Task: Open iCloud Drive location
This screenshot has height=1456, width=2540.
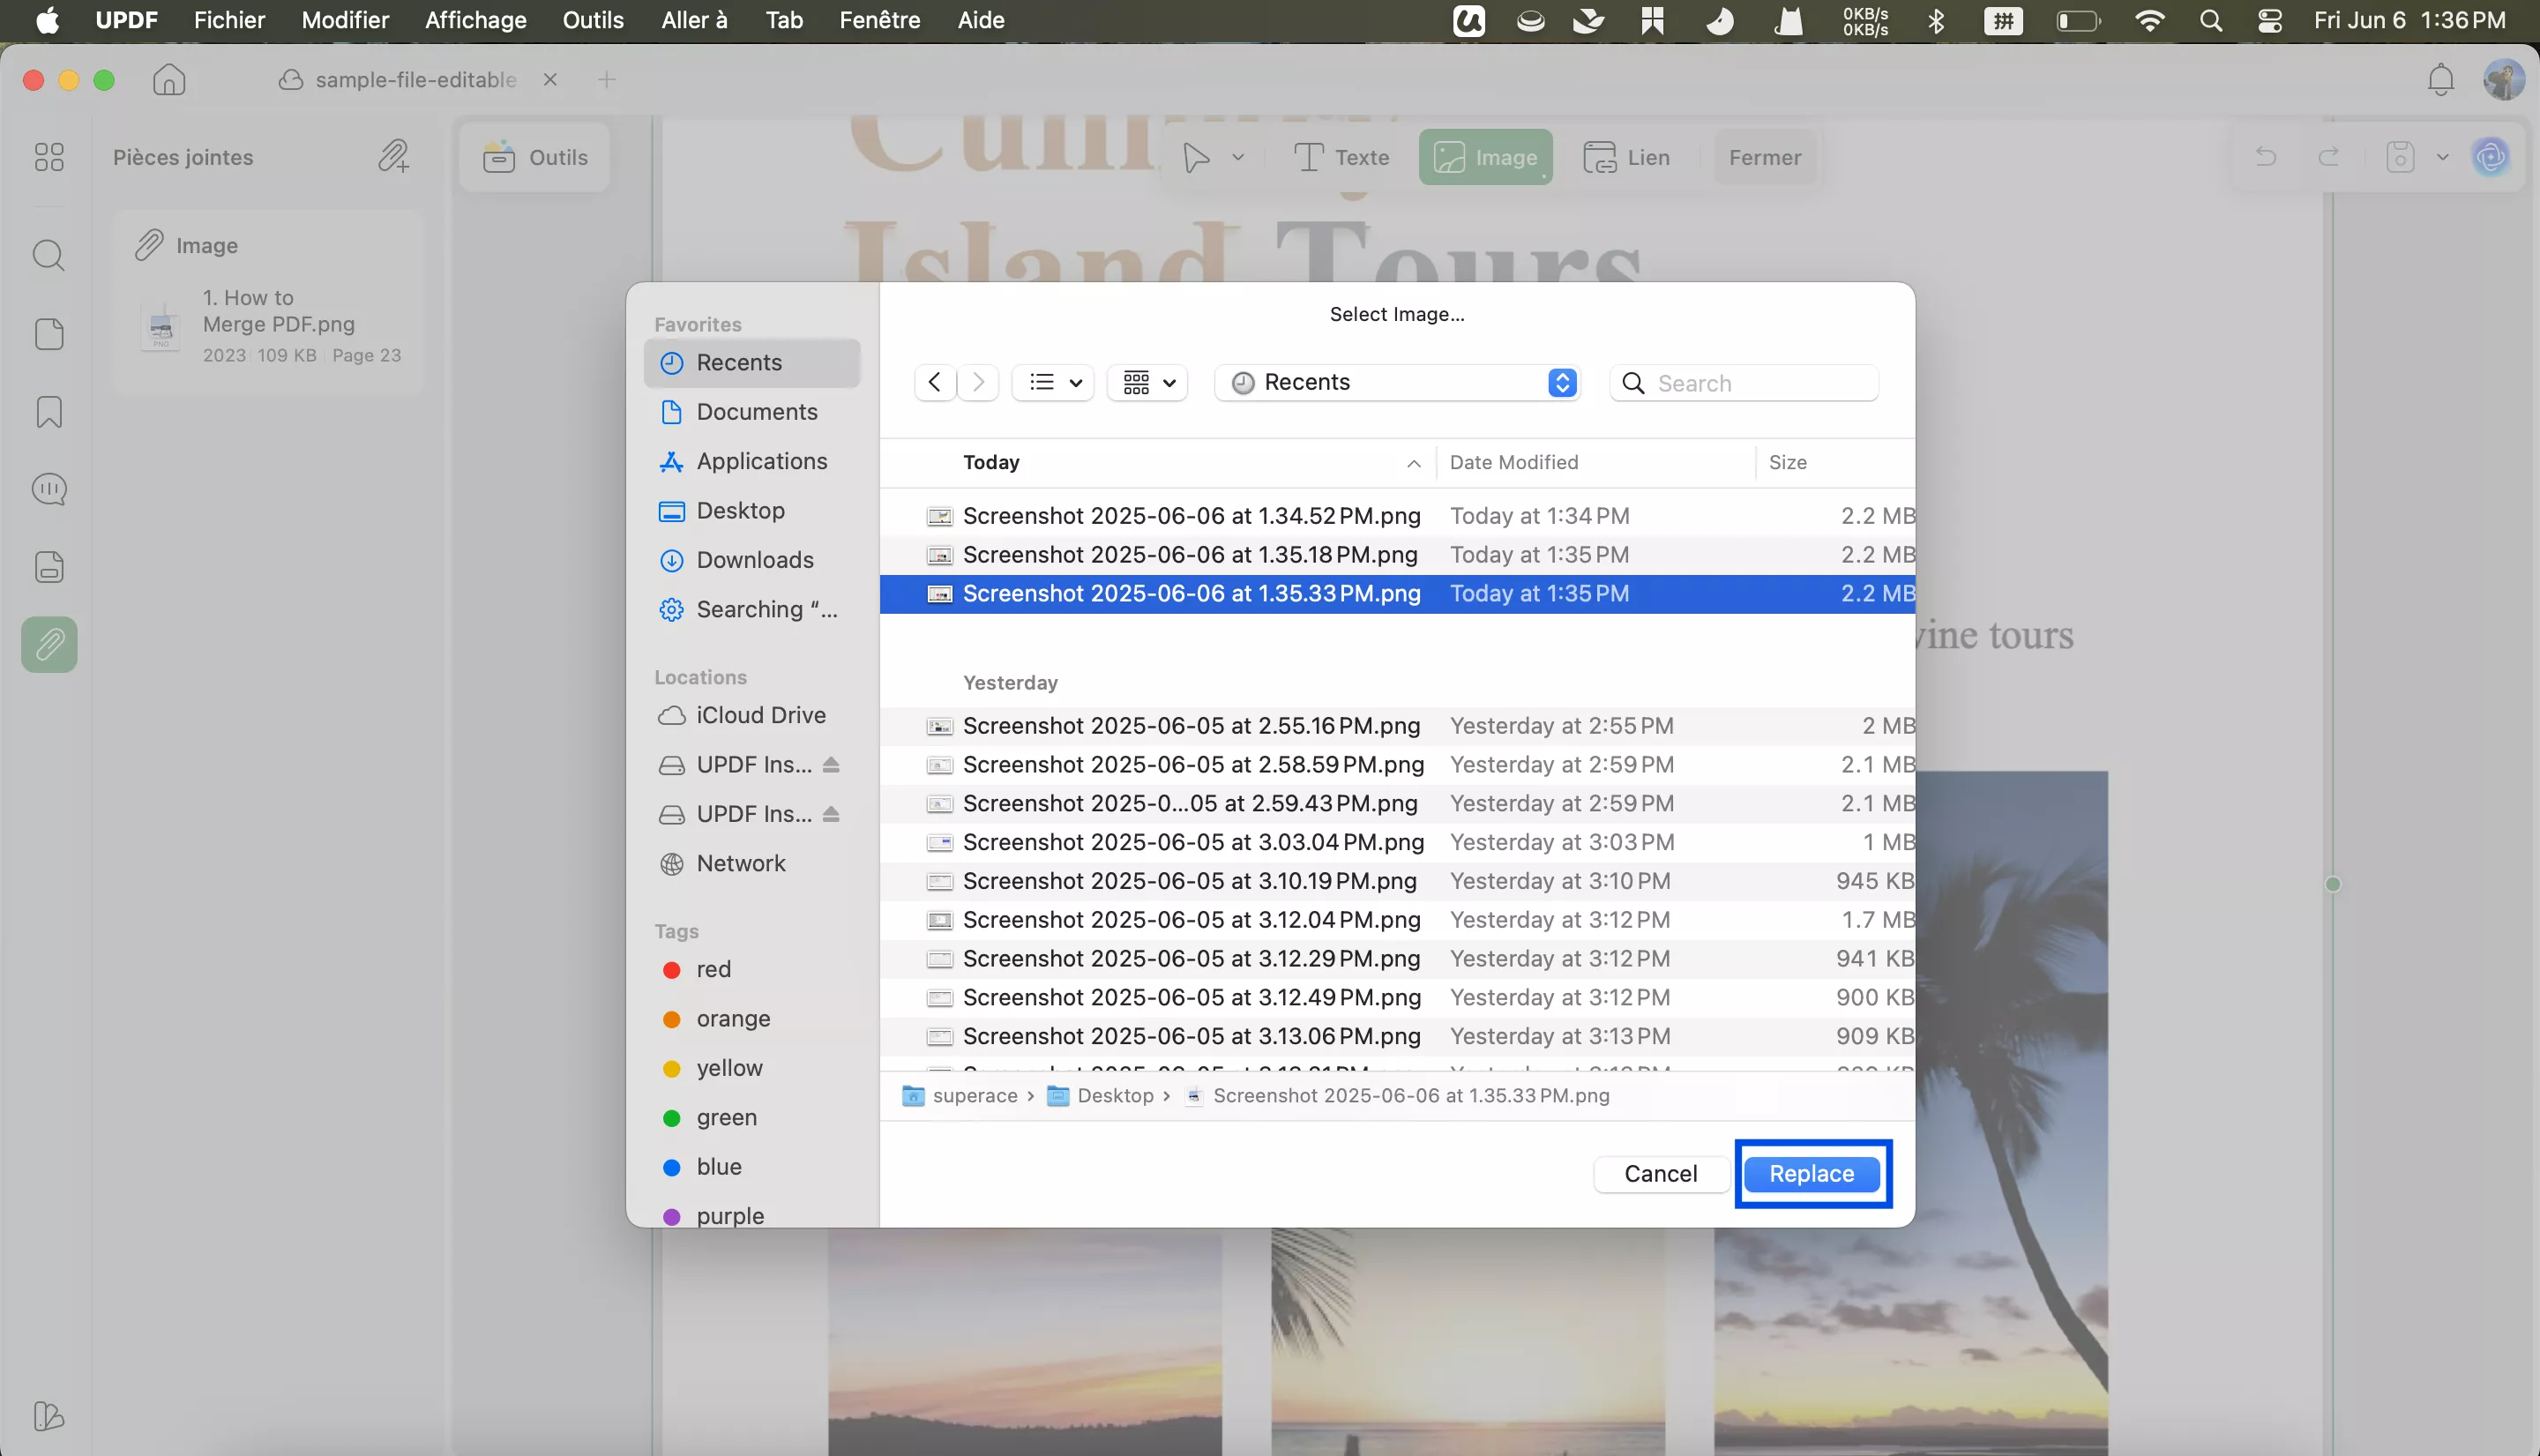Action: [x=752, y=715]
